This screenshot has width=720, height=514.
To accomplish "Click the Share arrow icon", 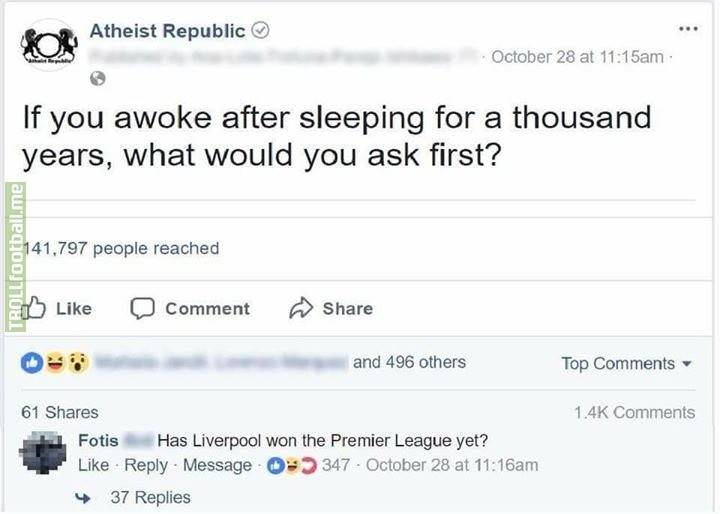I will [x=301, y=308].
